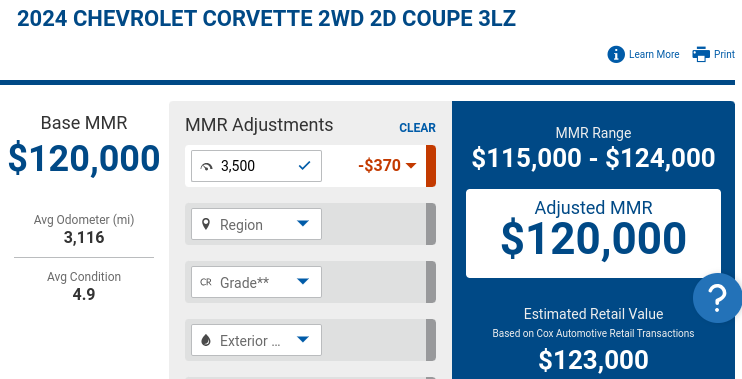Click the CR grade icon
Image resolution: width=742 pixels, height=379 pixels.
click(206, 282)
